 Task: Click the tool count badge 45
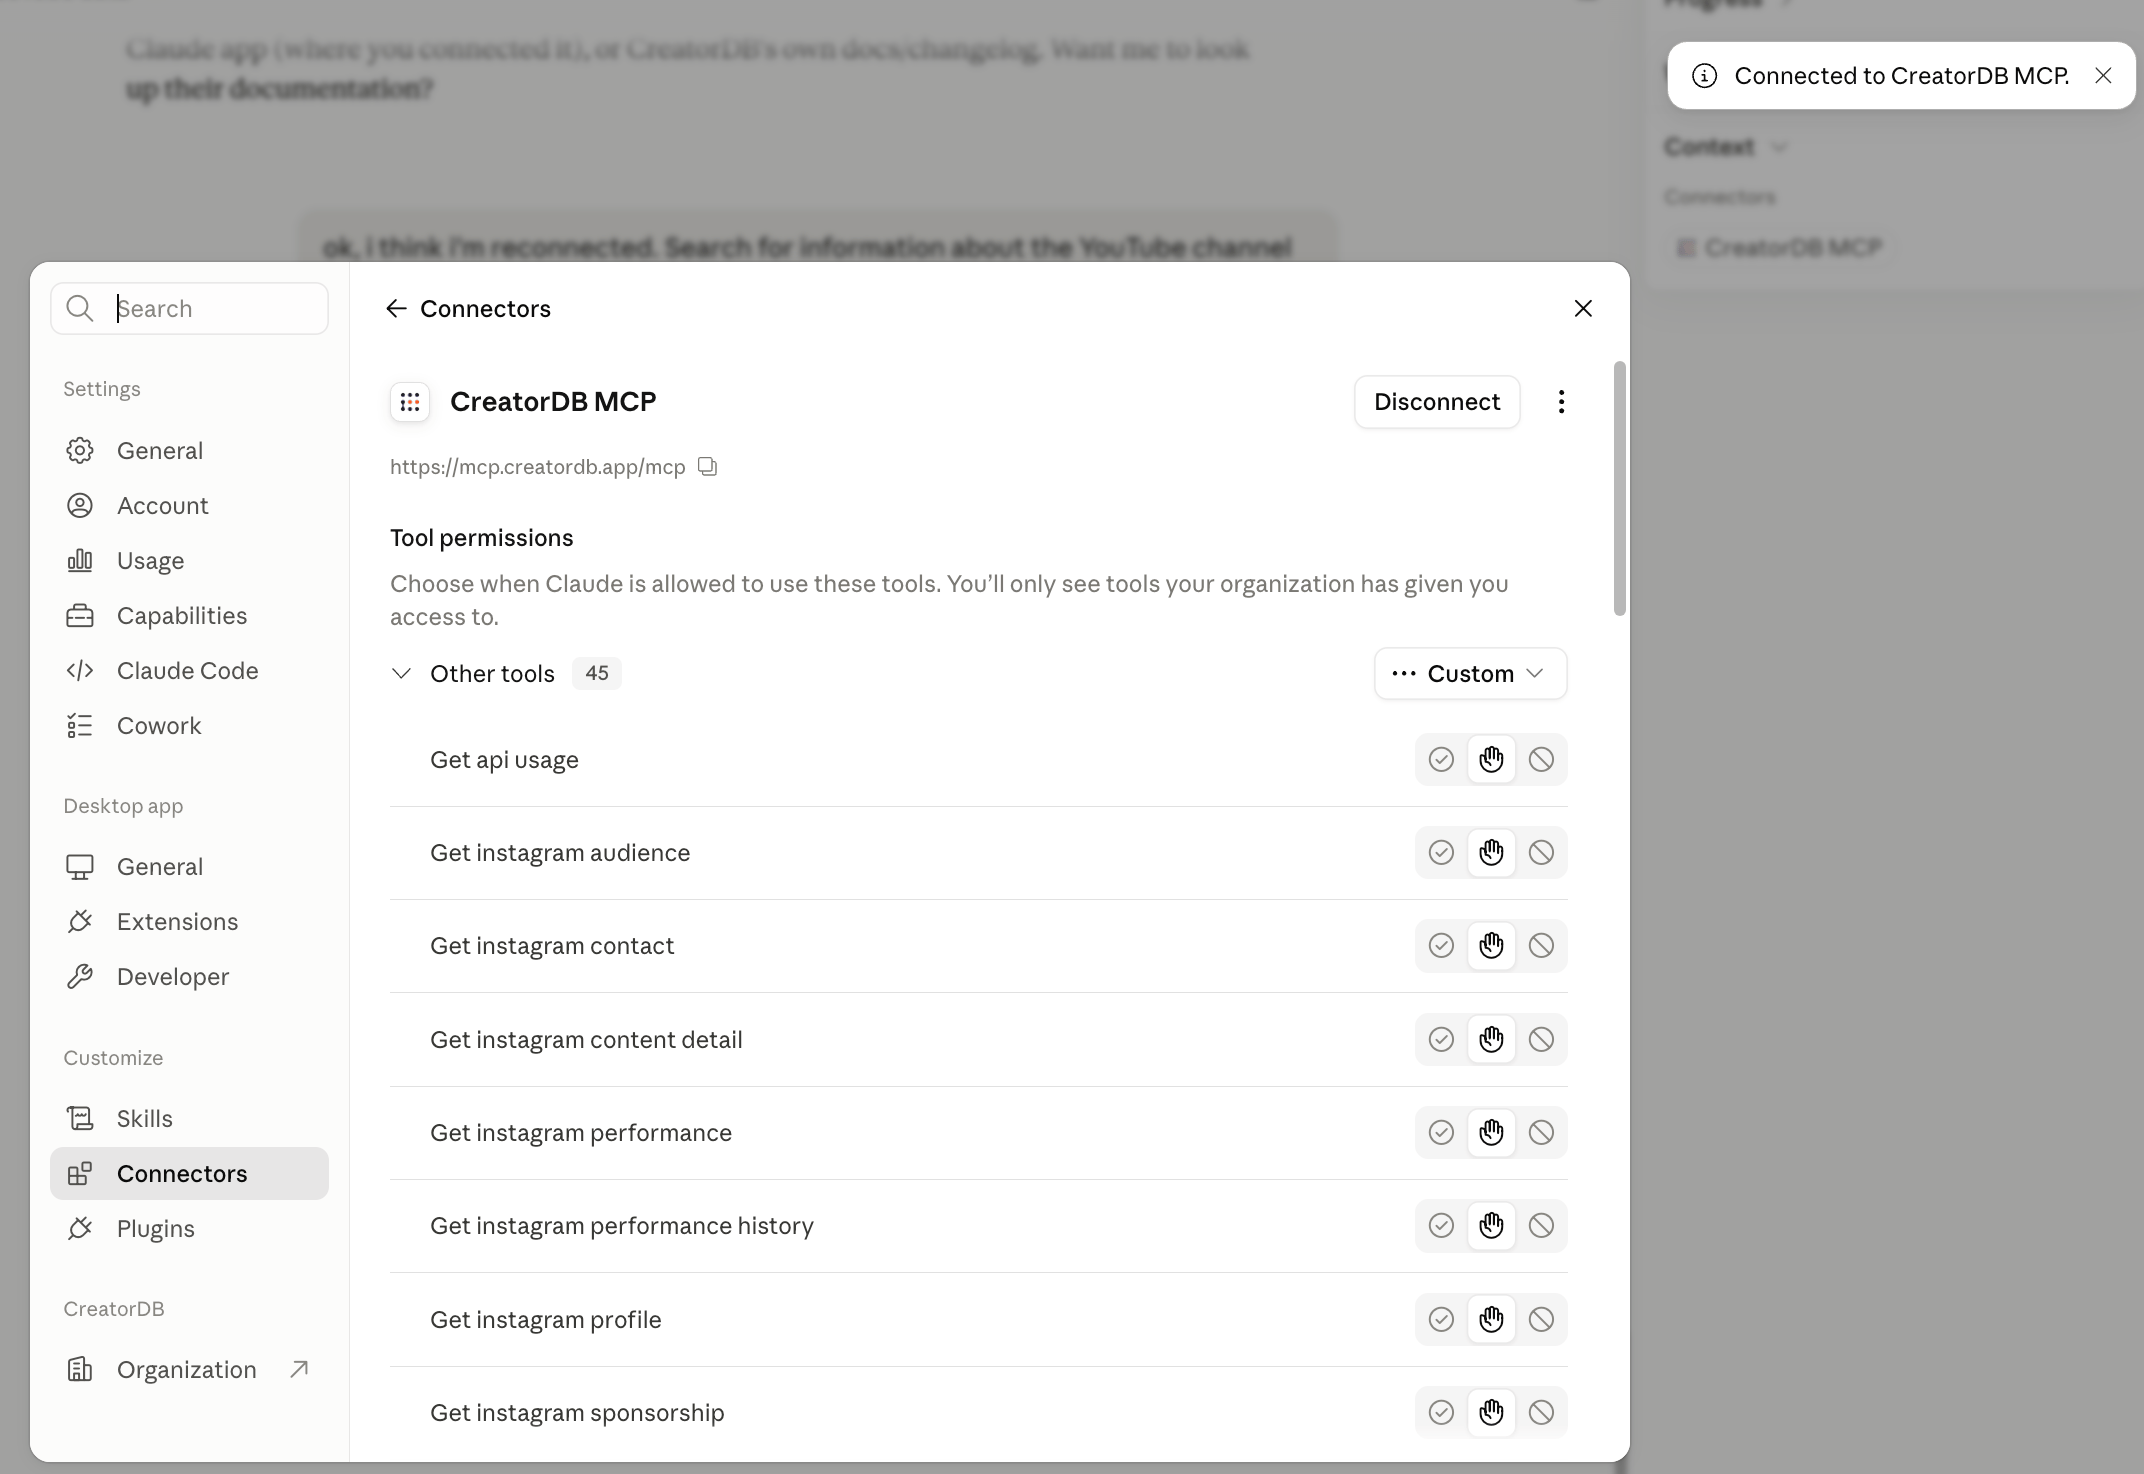[597, 674]
